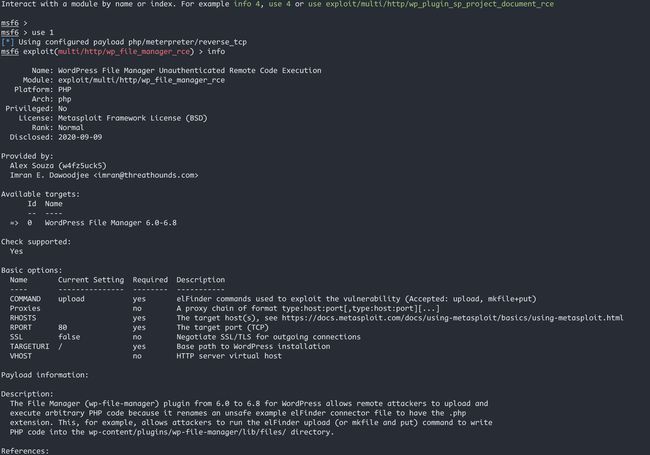The width and height of the screenshot is (650, 455).
Task: Click the red multi/http/wp_file_manager_rce module name
Action: (x=124, y=51)
